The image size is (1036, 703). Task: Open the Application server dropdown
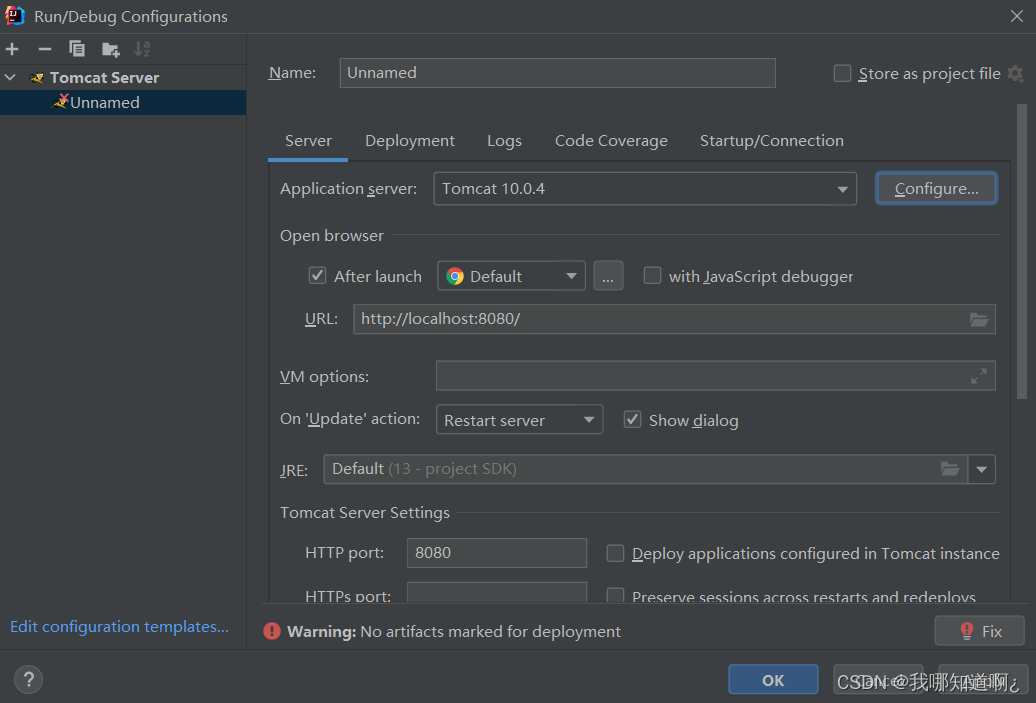pyautogui.click(x=645, y=189)
